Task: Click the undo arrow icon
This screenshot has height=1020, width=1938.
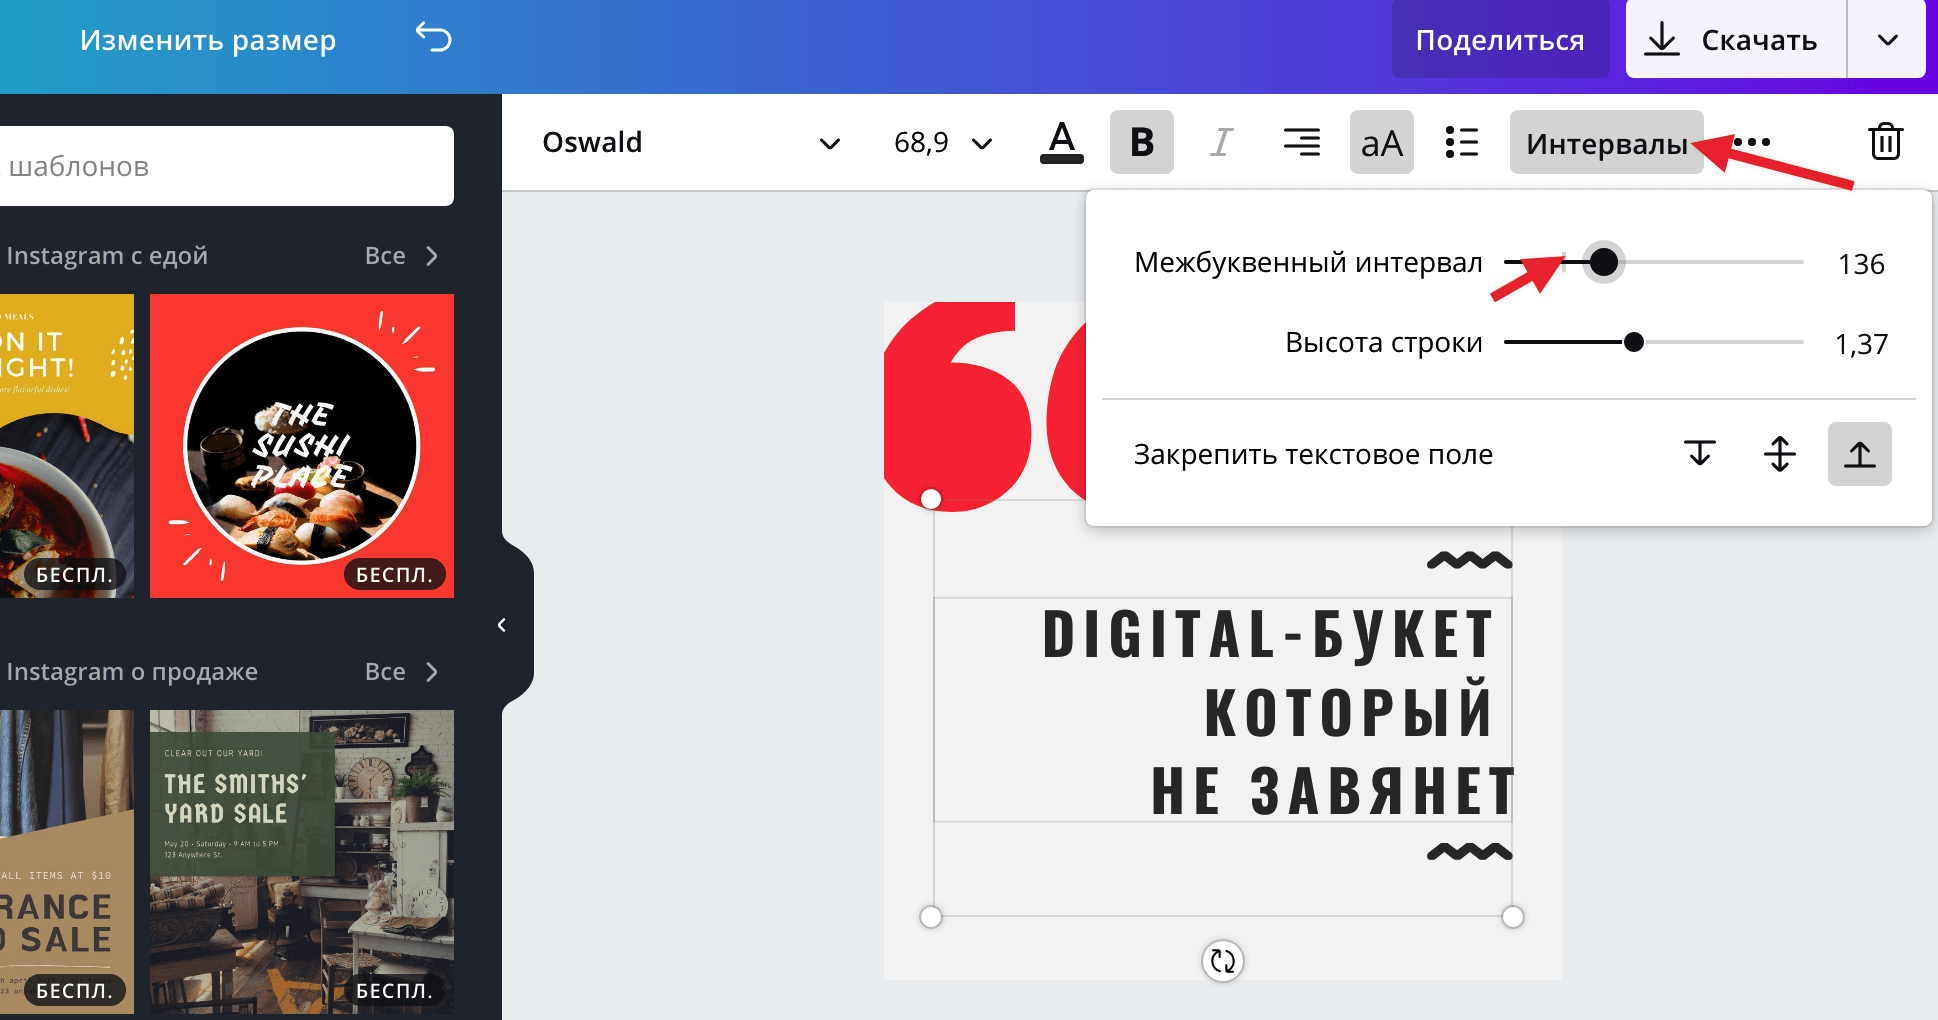Action: (434, 39)
